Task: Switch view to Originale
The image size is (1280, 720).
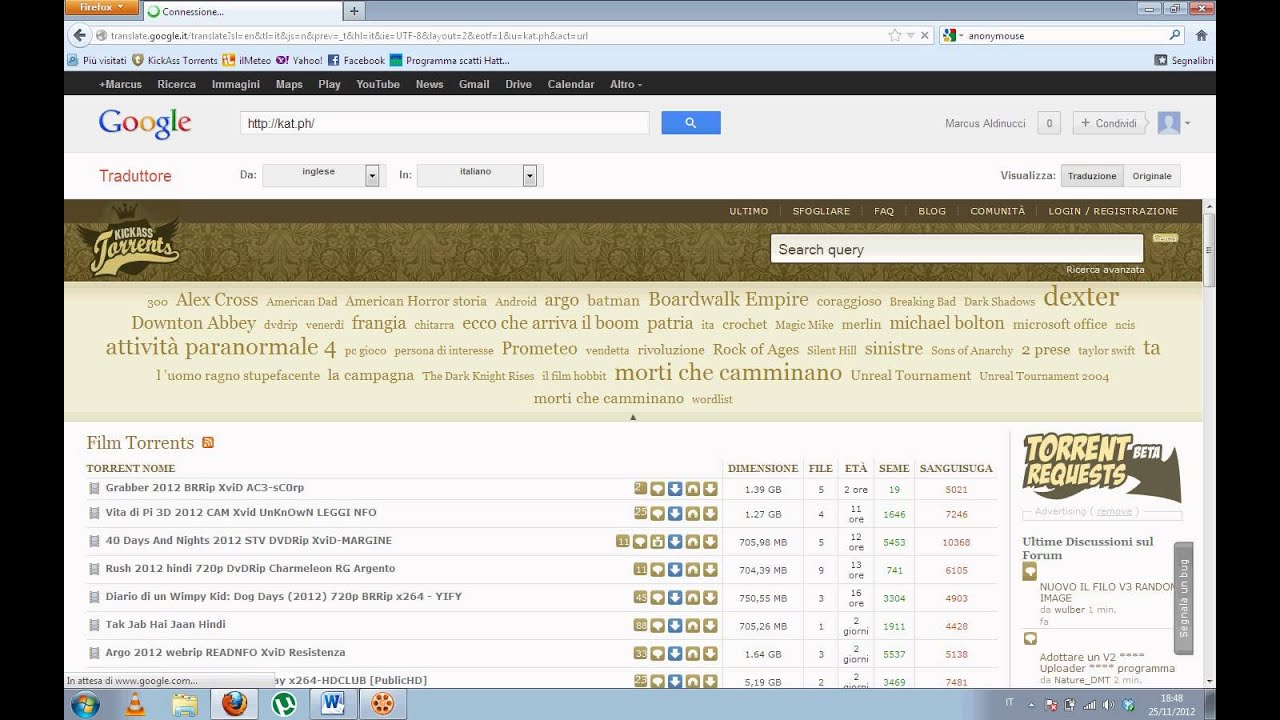Action: tap(1151, 176)
